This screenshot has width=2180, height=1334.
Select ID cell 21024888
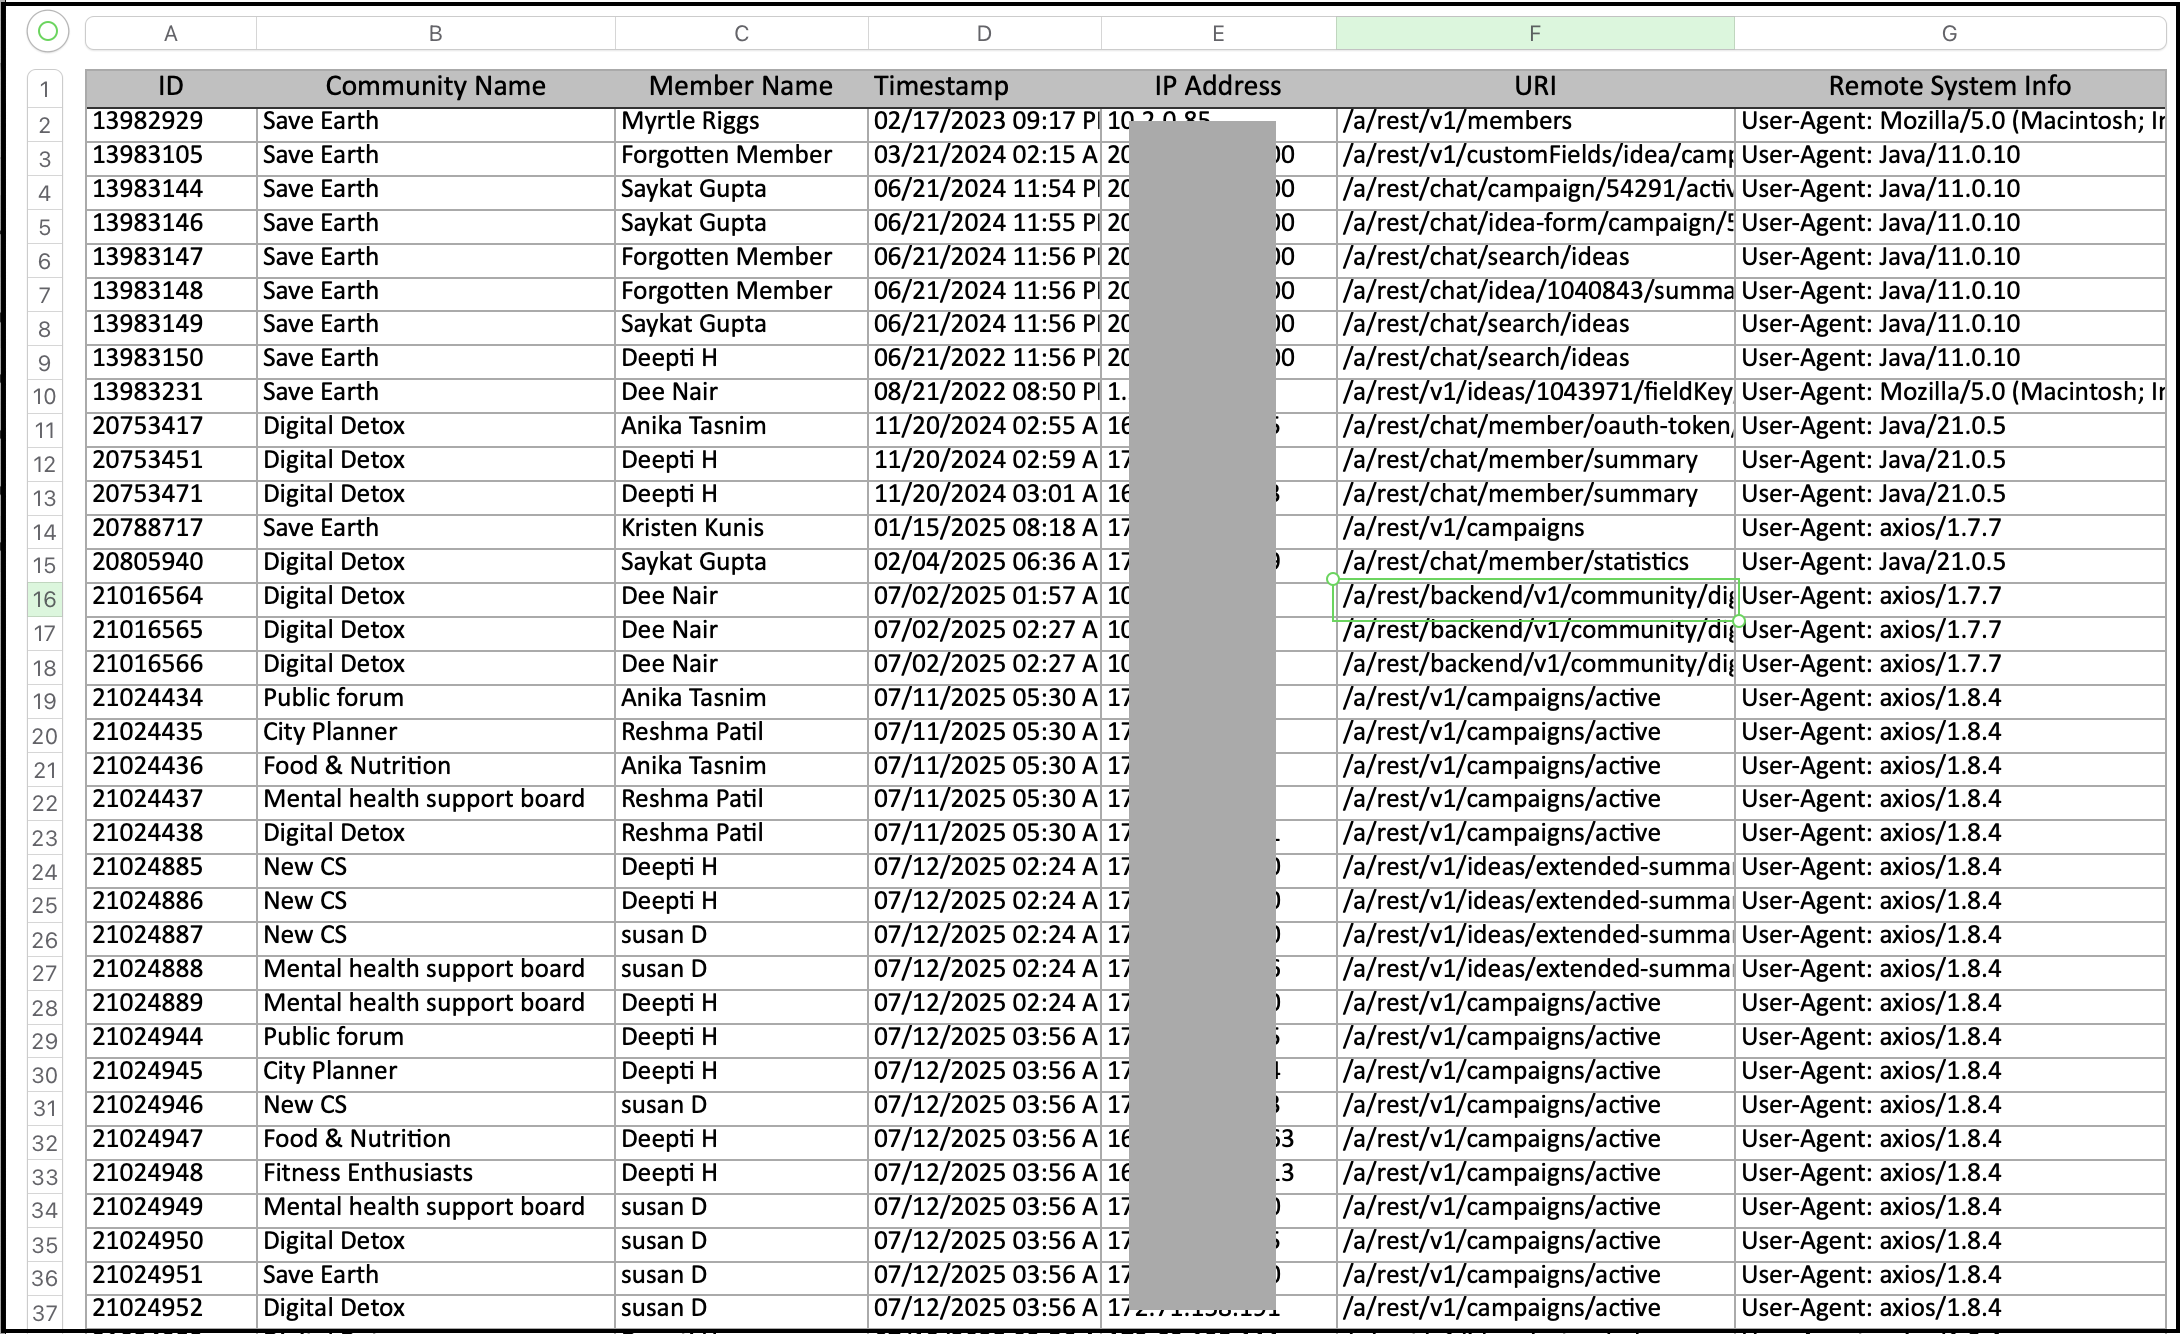click(171, 970)
